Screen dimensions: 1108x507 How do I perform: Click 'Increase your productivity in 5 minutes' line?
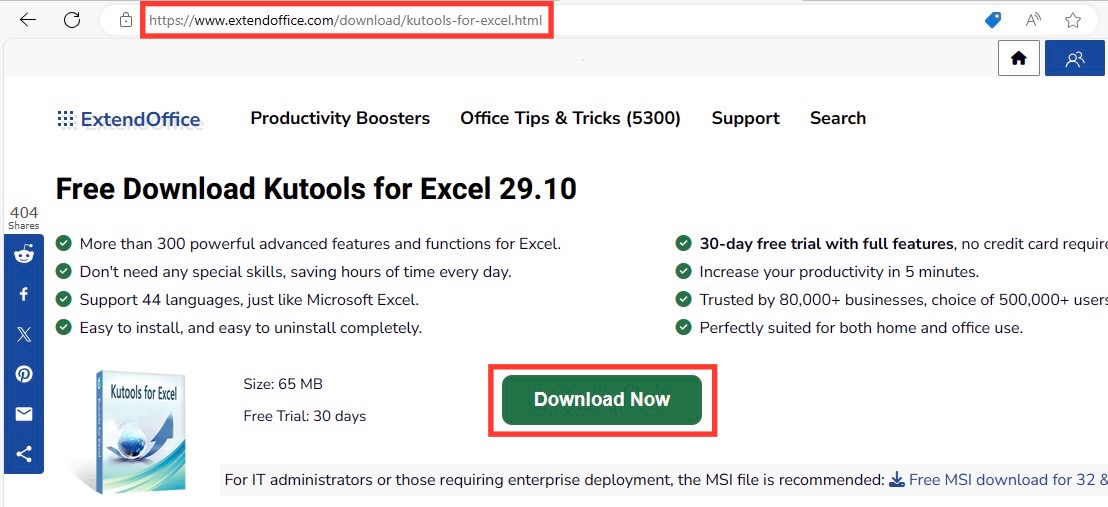(x=839, y=272)
